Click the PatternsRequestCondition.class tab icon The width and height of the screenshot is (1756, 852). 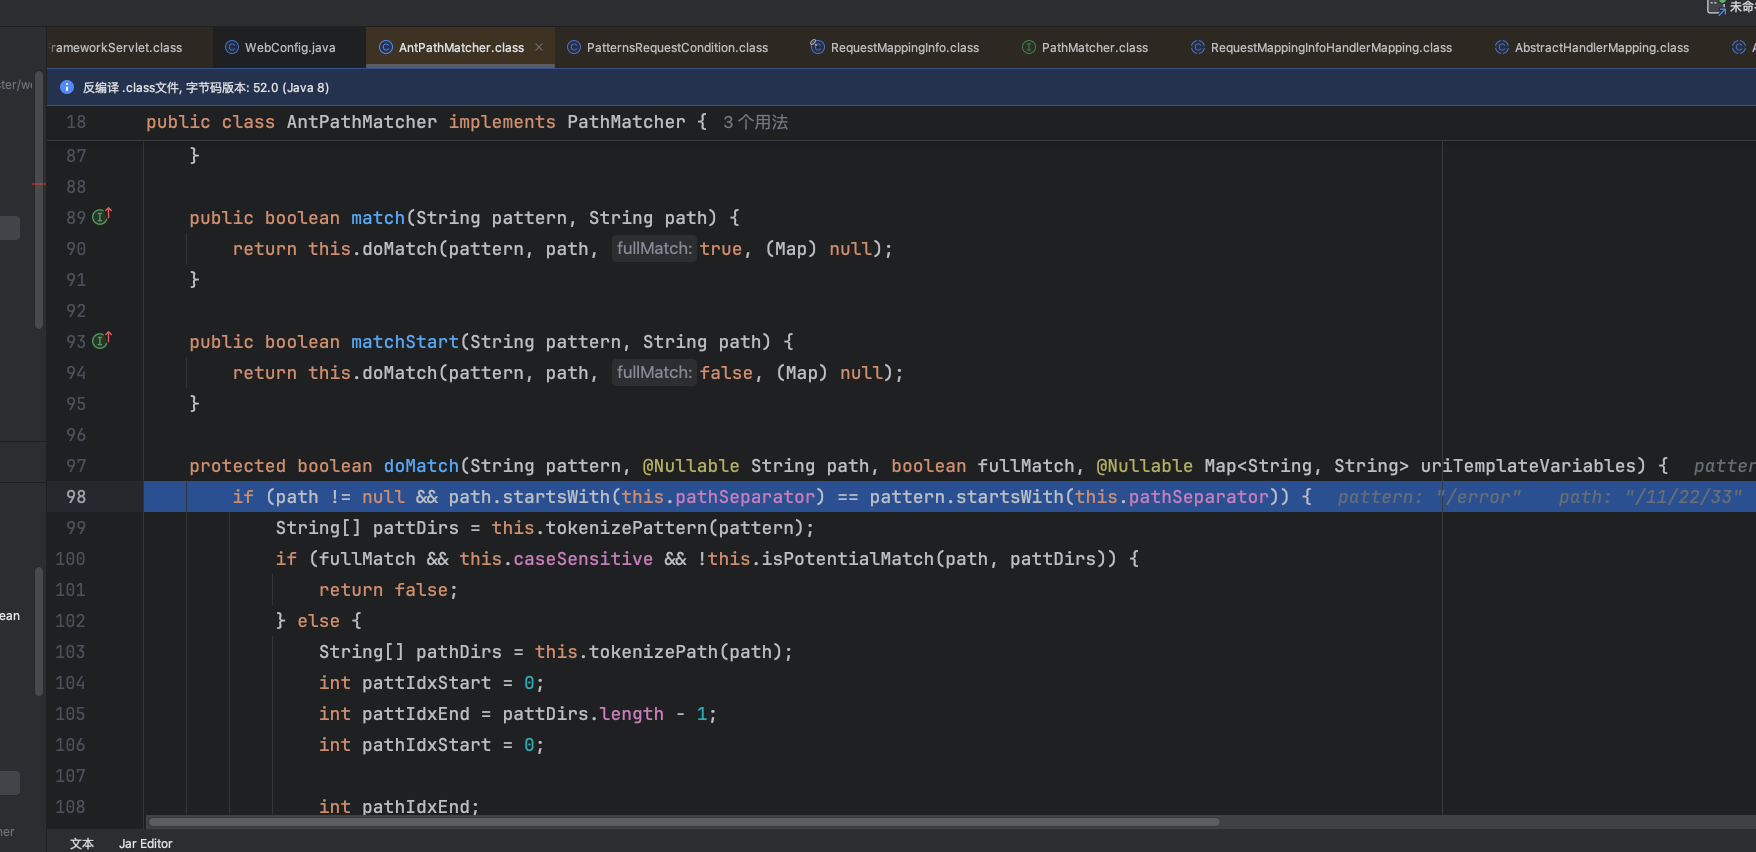tap(574, 47)
